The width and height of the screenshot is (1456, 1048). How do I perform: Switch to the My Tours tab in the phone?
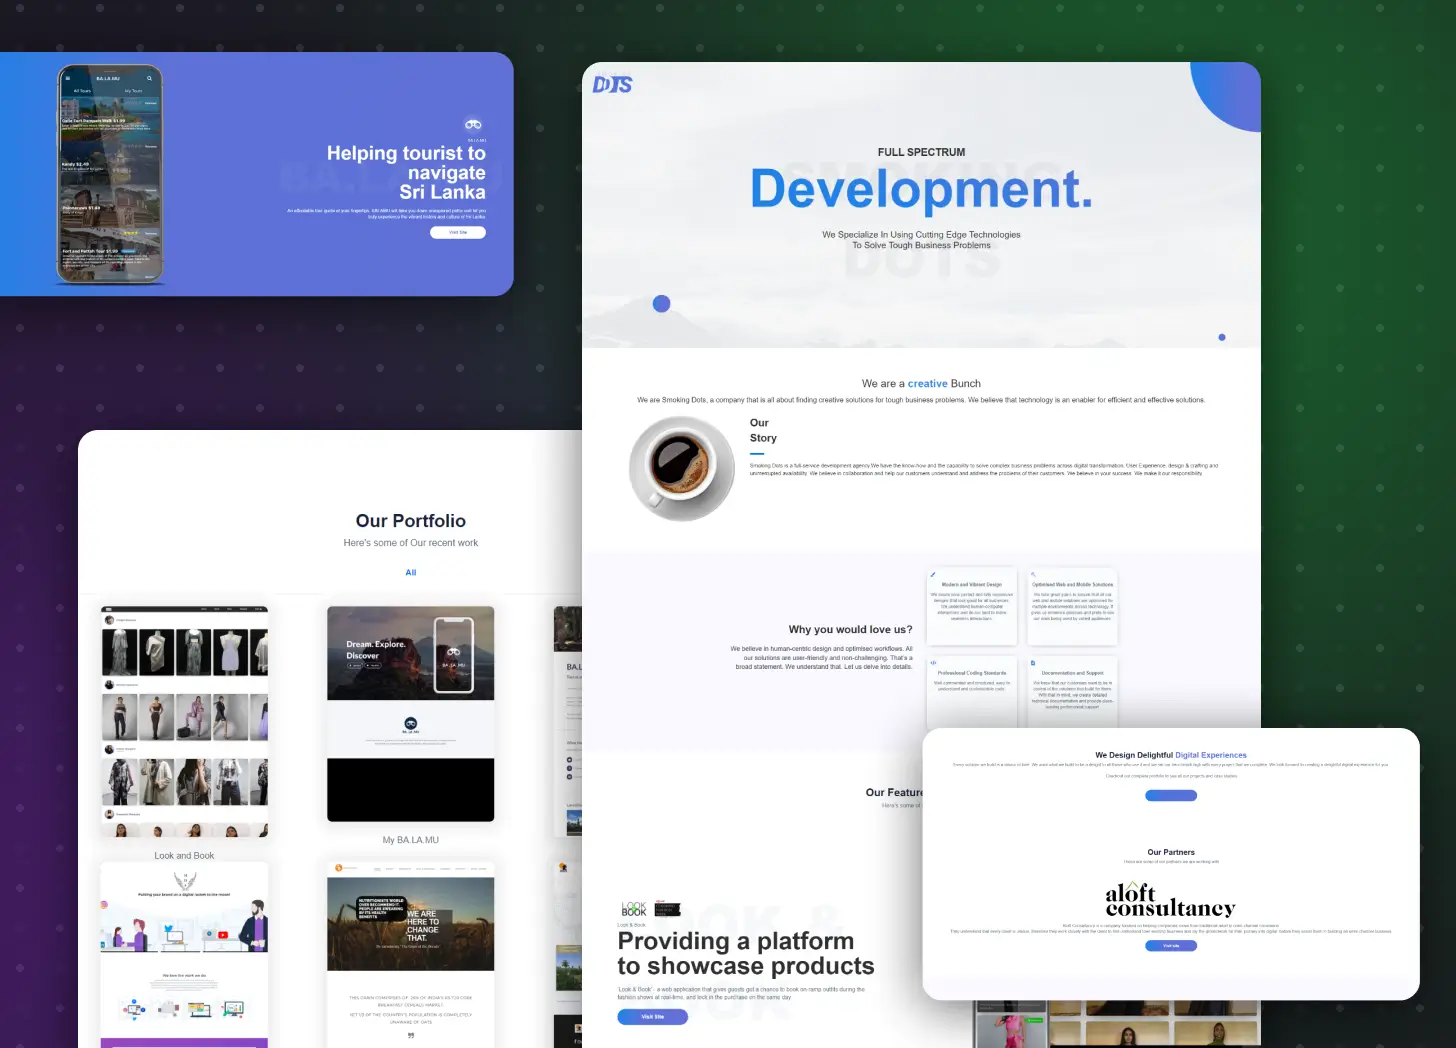pyautogui.click(x=133, y=91)
